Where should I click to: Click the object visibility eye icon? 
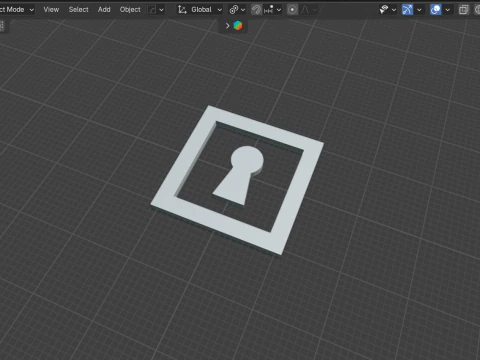384,10
